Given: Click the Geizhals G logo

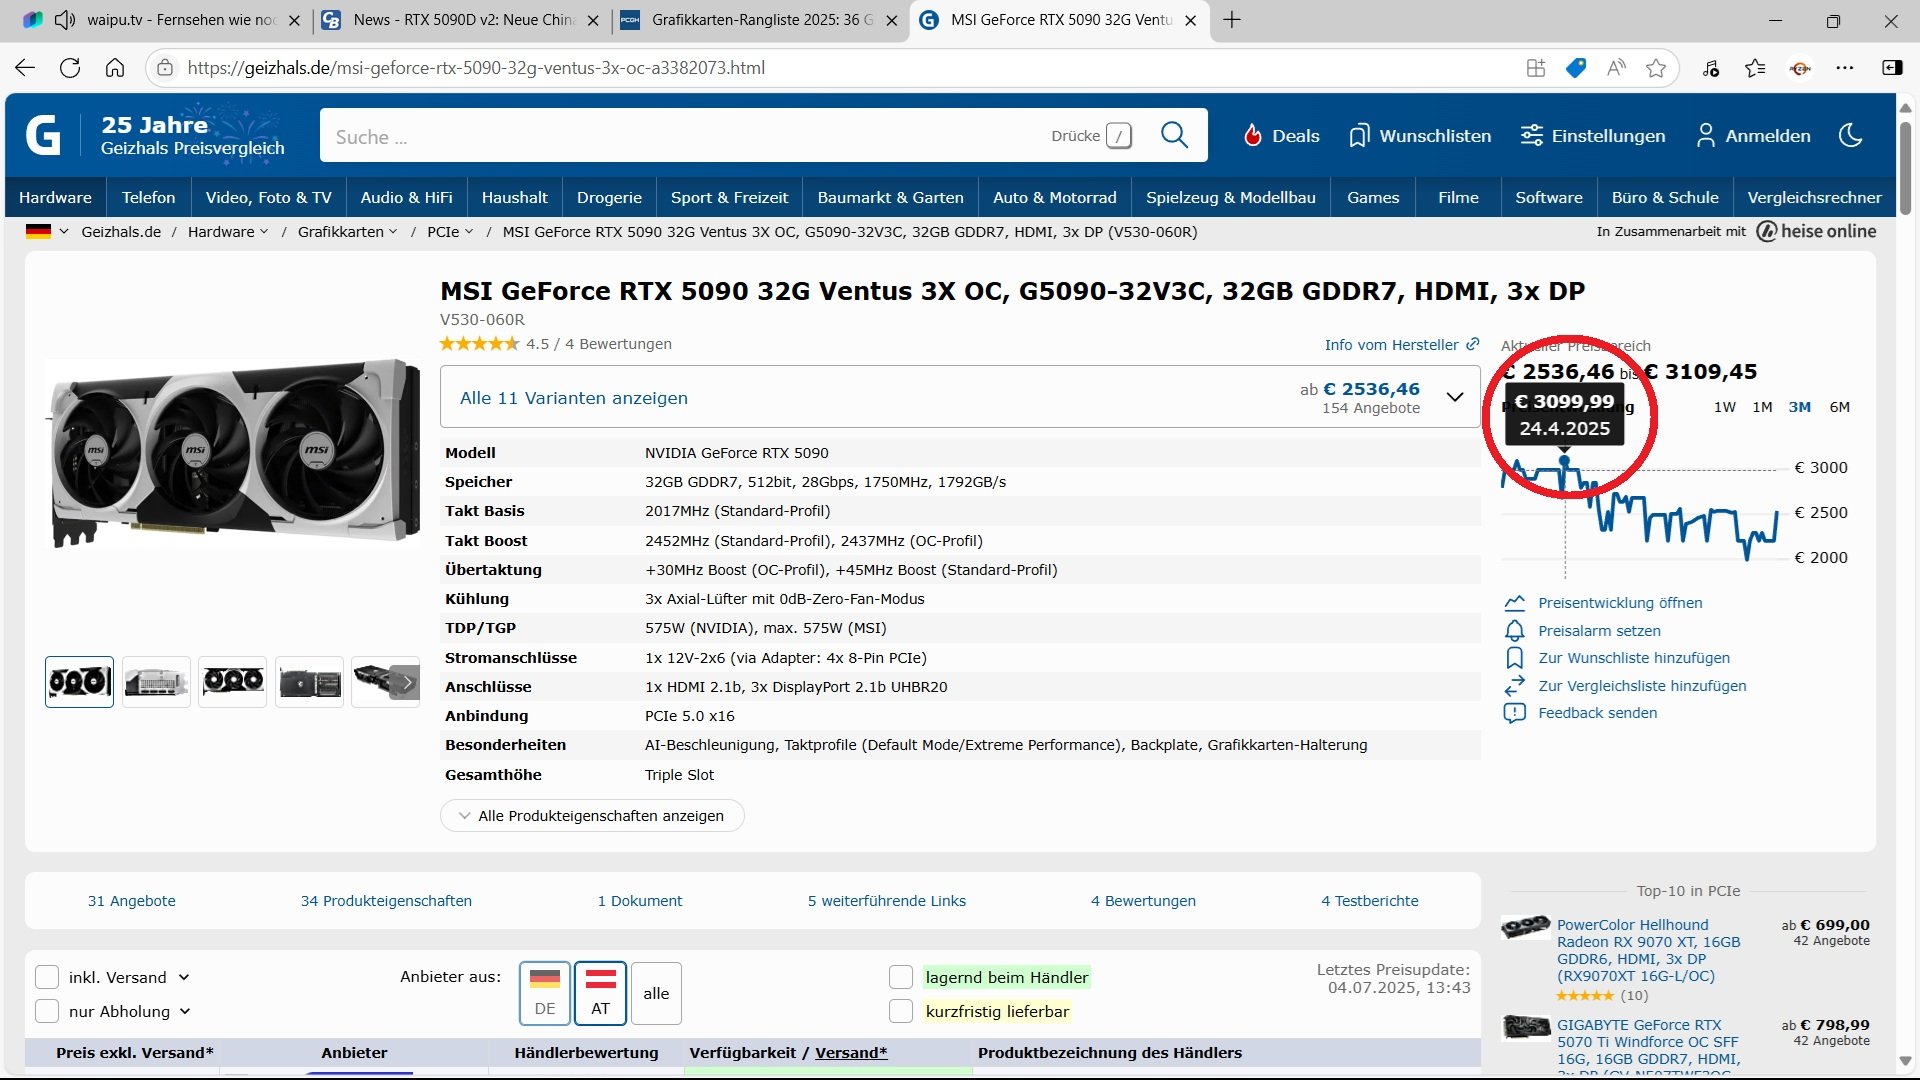Looking at the screenshot, I should 43,135.
